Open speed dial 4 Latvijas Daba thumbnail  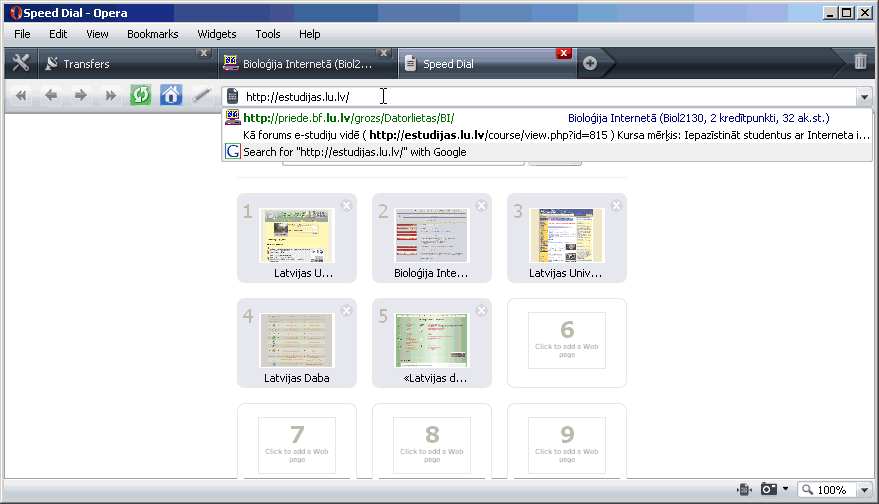click(x=297, y=340)
